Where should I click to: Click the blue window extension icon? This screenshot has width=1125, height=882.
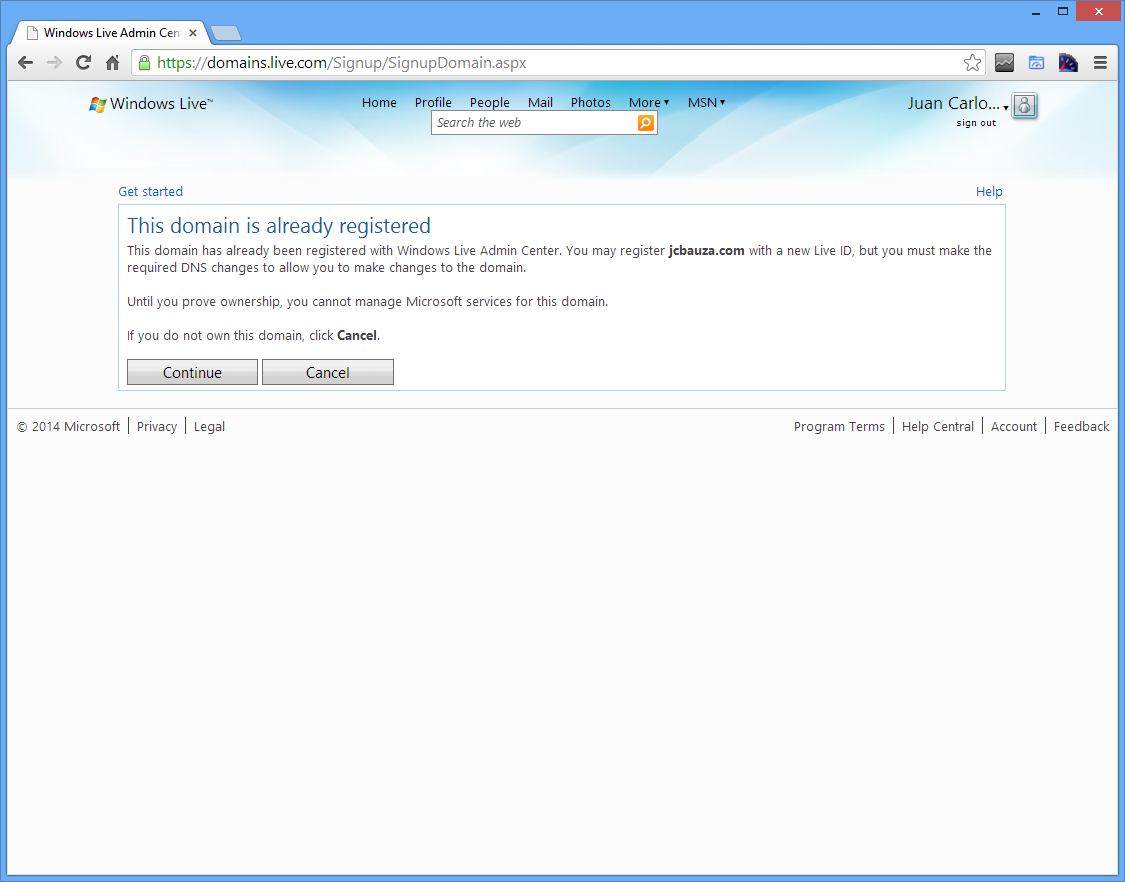[1036, 63]
